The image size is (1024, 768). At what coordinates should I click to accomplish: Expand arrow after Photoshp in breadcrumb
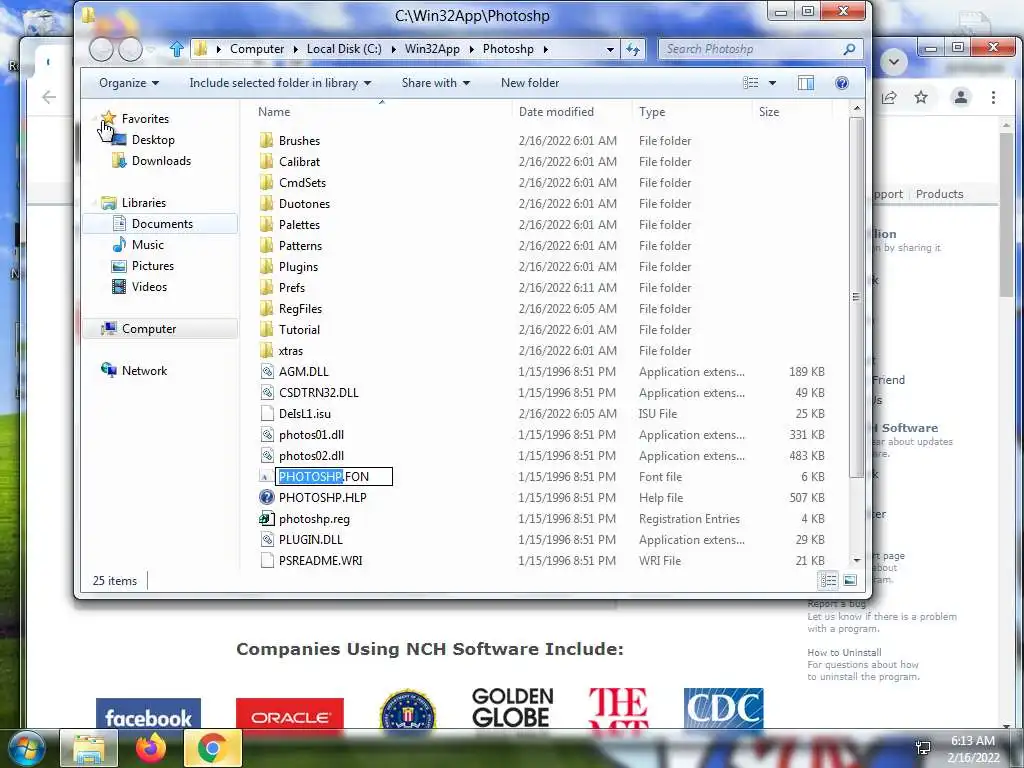point(545,49)
